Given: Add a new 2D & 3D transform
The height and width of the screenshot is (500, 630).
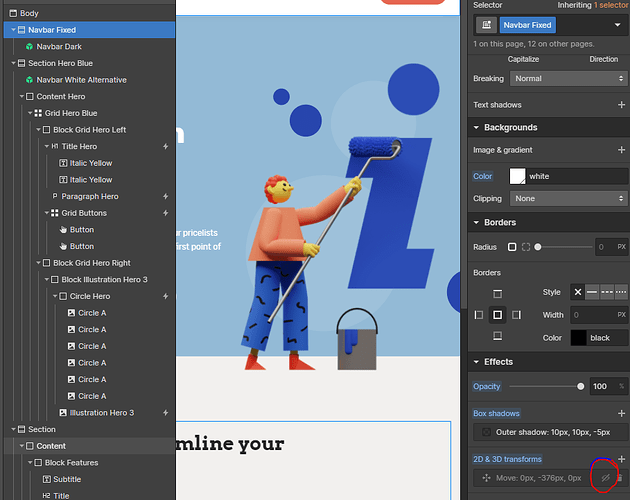Looking at the screenshot, I should coord(622,459).
